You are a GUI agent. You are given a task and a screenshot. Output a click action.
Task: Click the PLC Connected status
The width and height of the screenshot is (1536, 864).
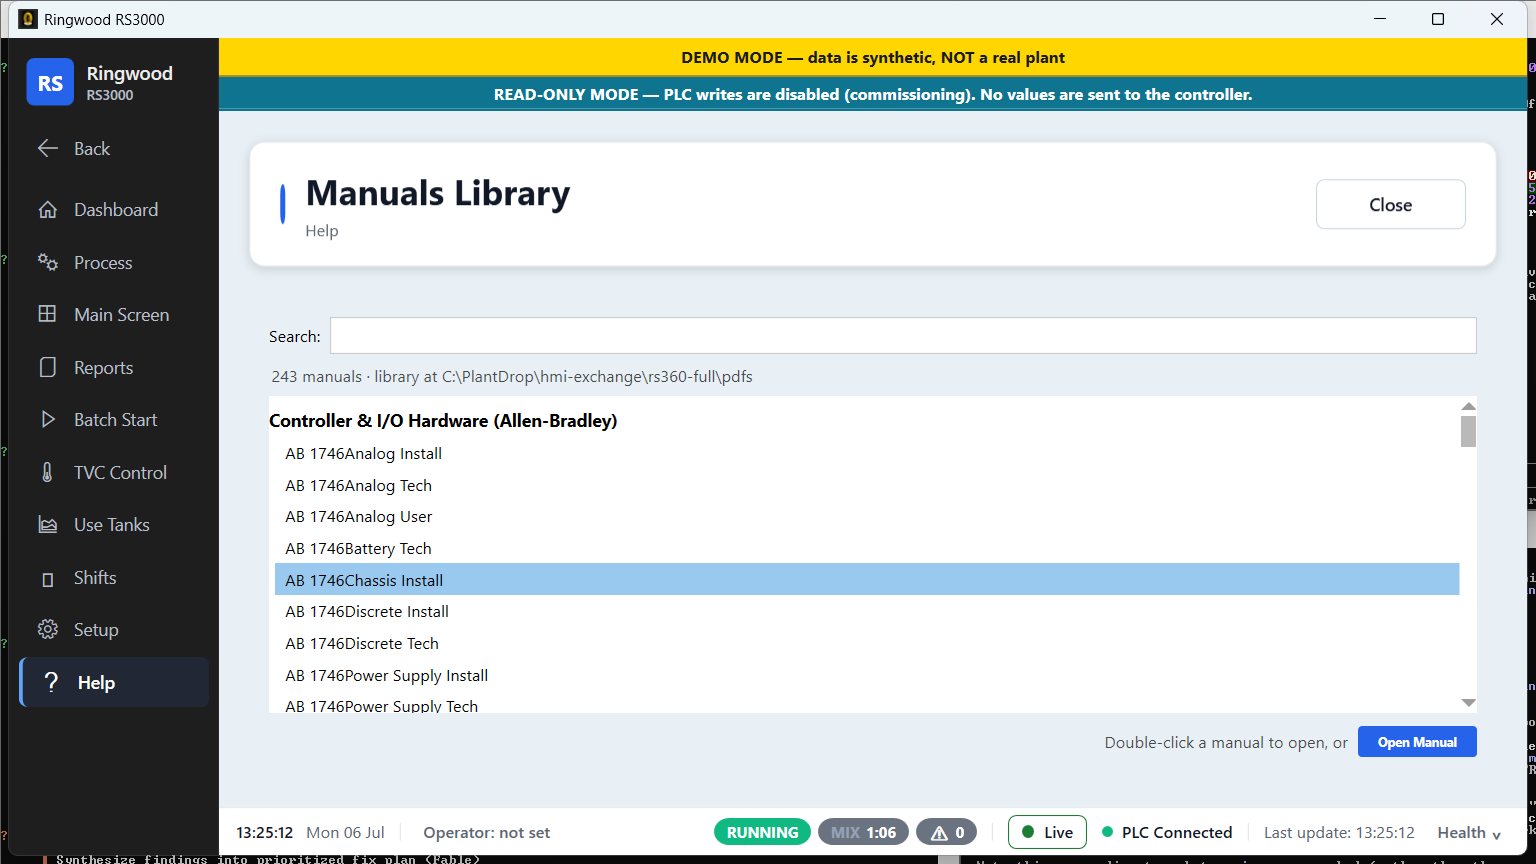[x=1166, y=833]
